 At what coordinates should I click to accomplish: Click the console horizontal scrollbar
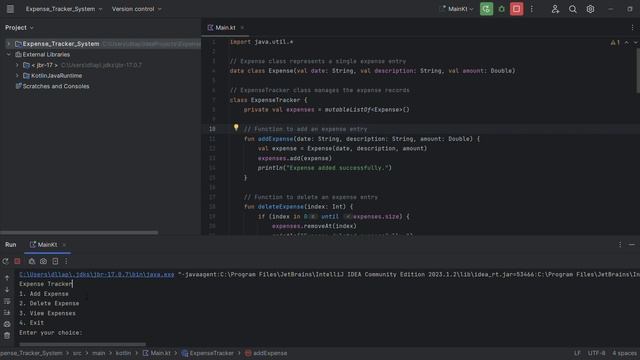tap(82, 344)
